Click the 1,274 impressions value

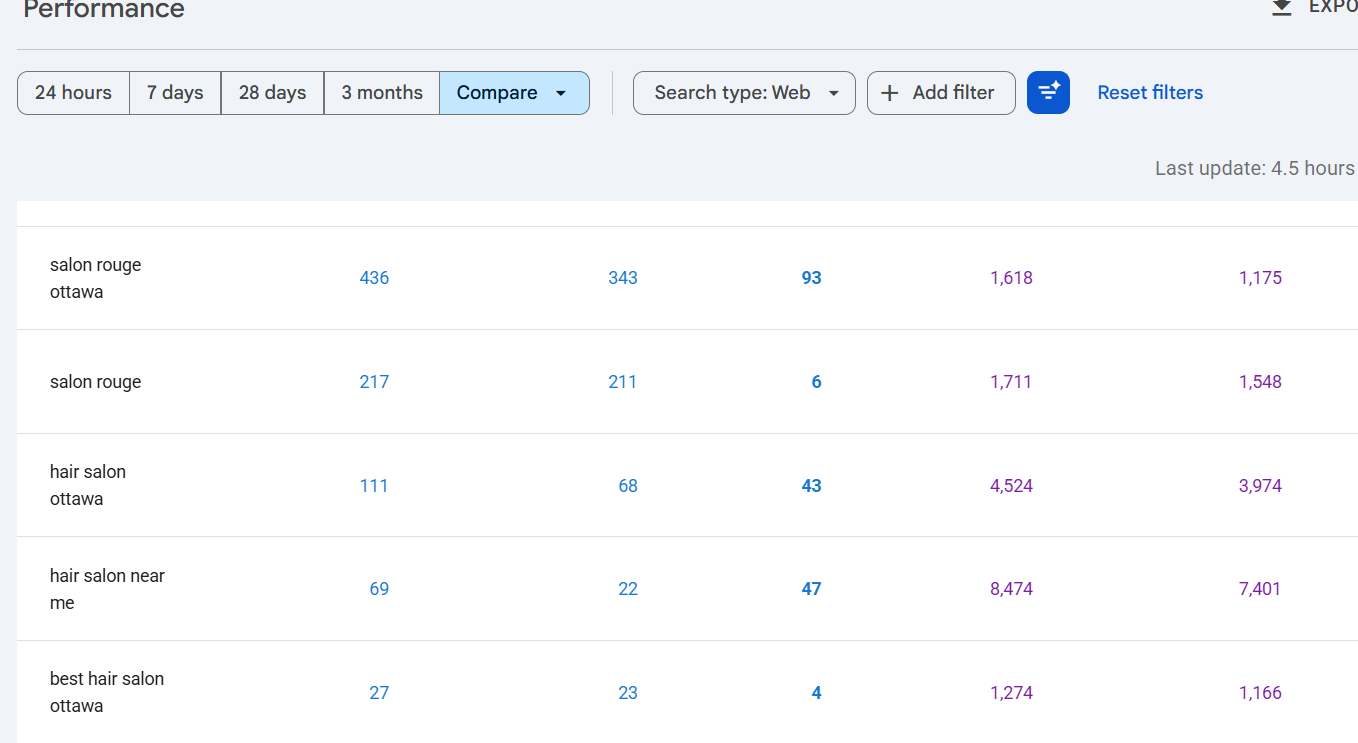click(1011, 693)
